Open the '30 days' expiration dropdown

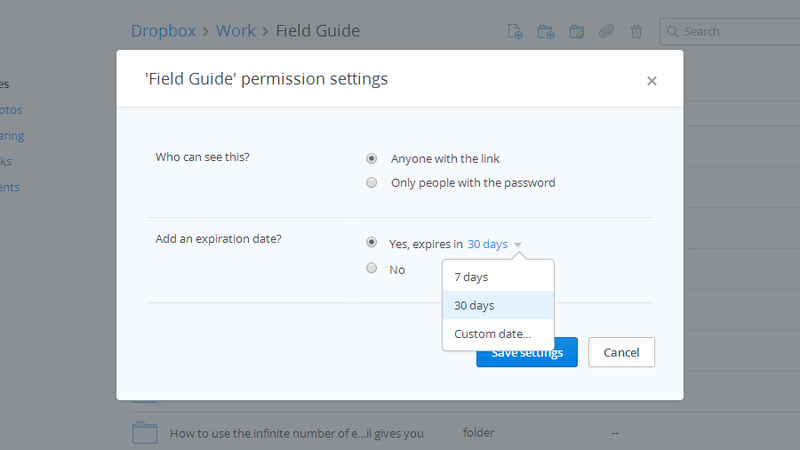(x=488, y=244)
